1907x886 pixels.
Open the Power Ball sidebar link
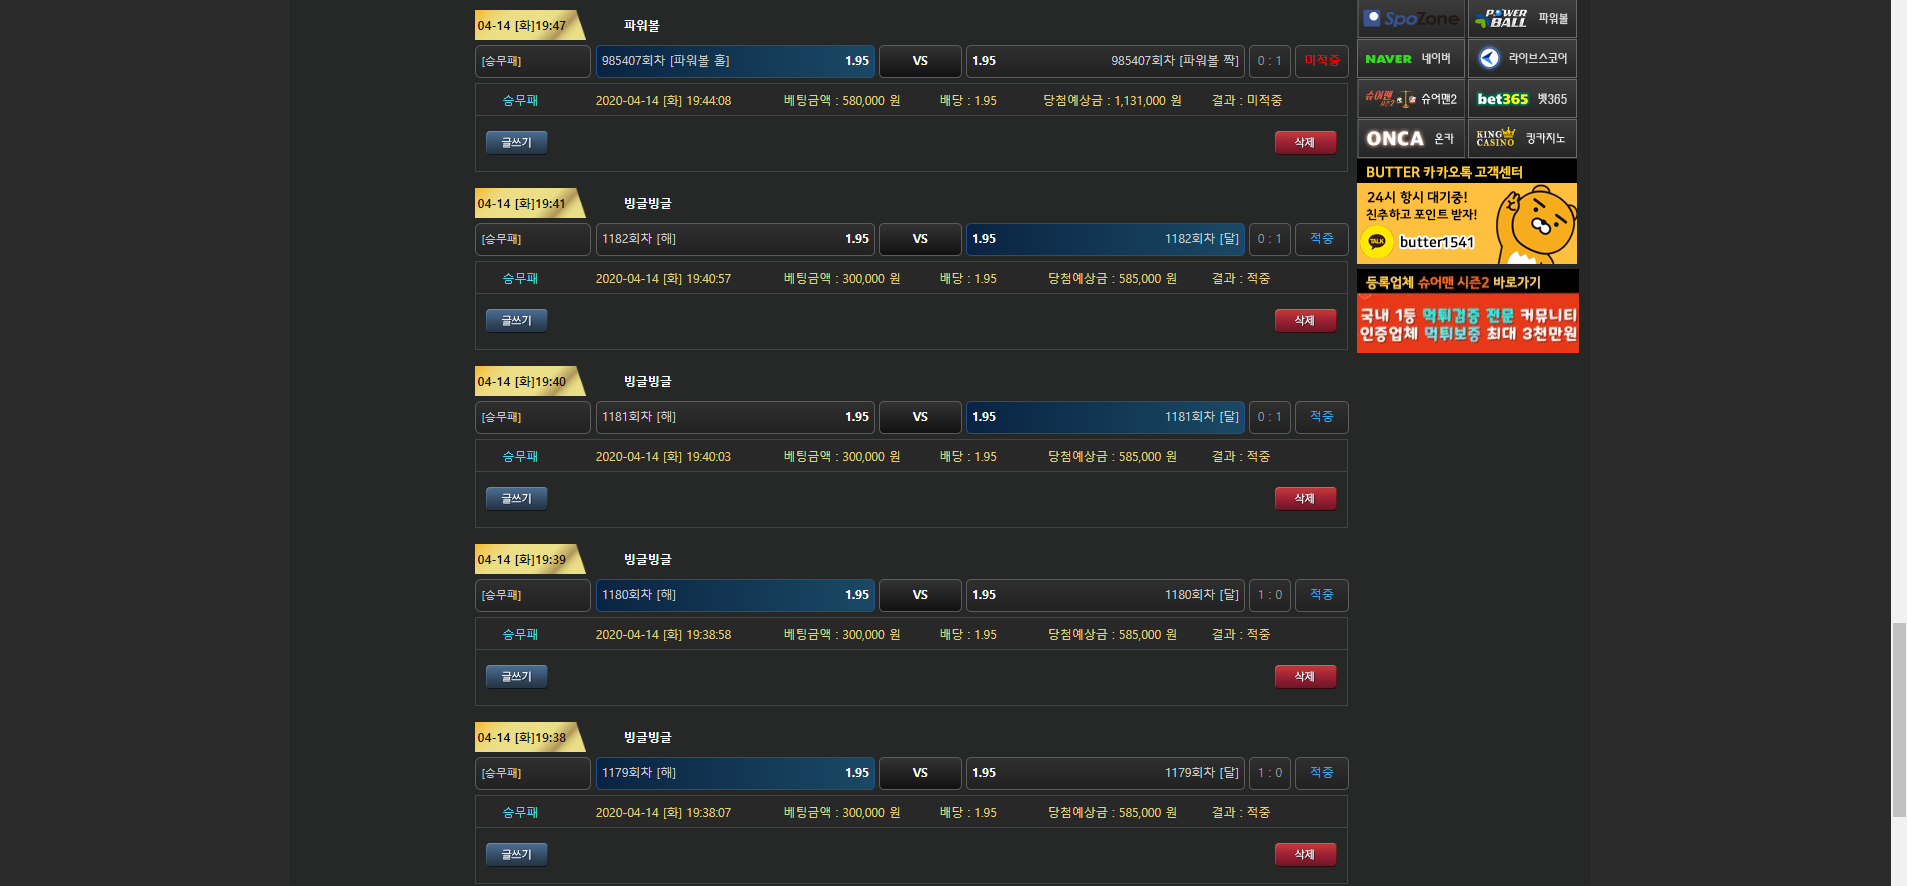tap(1522, 19)
